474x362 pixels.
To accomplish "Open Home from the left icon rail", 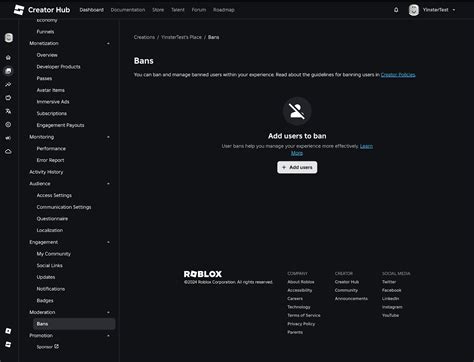I will [x=8, y=57].
